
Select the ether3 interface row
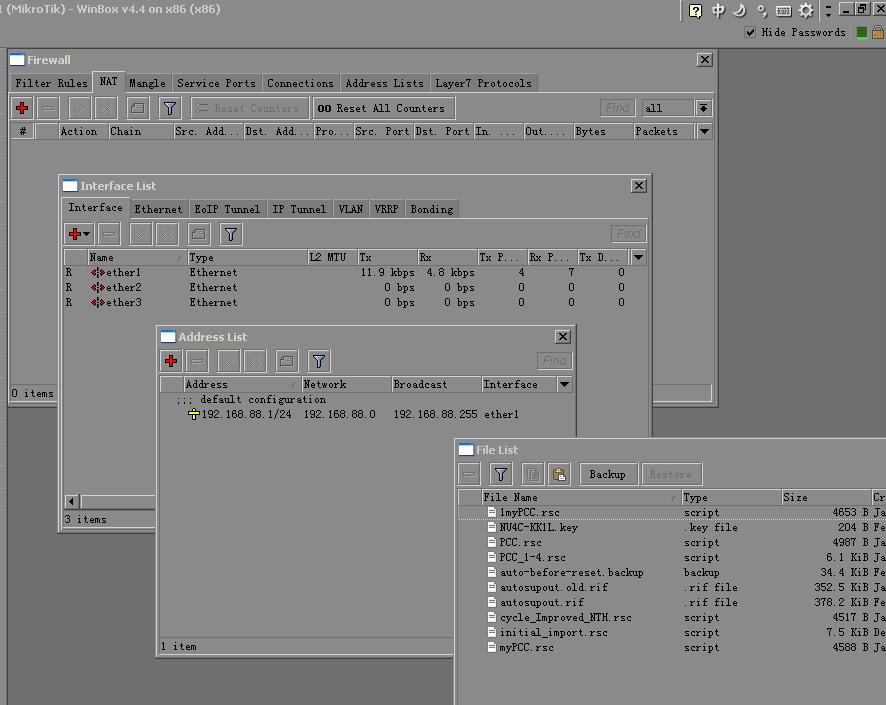354,302
